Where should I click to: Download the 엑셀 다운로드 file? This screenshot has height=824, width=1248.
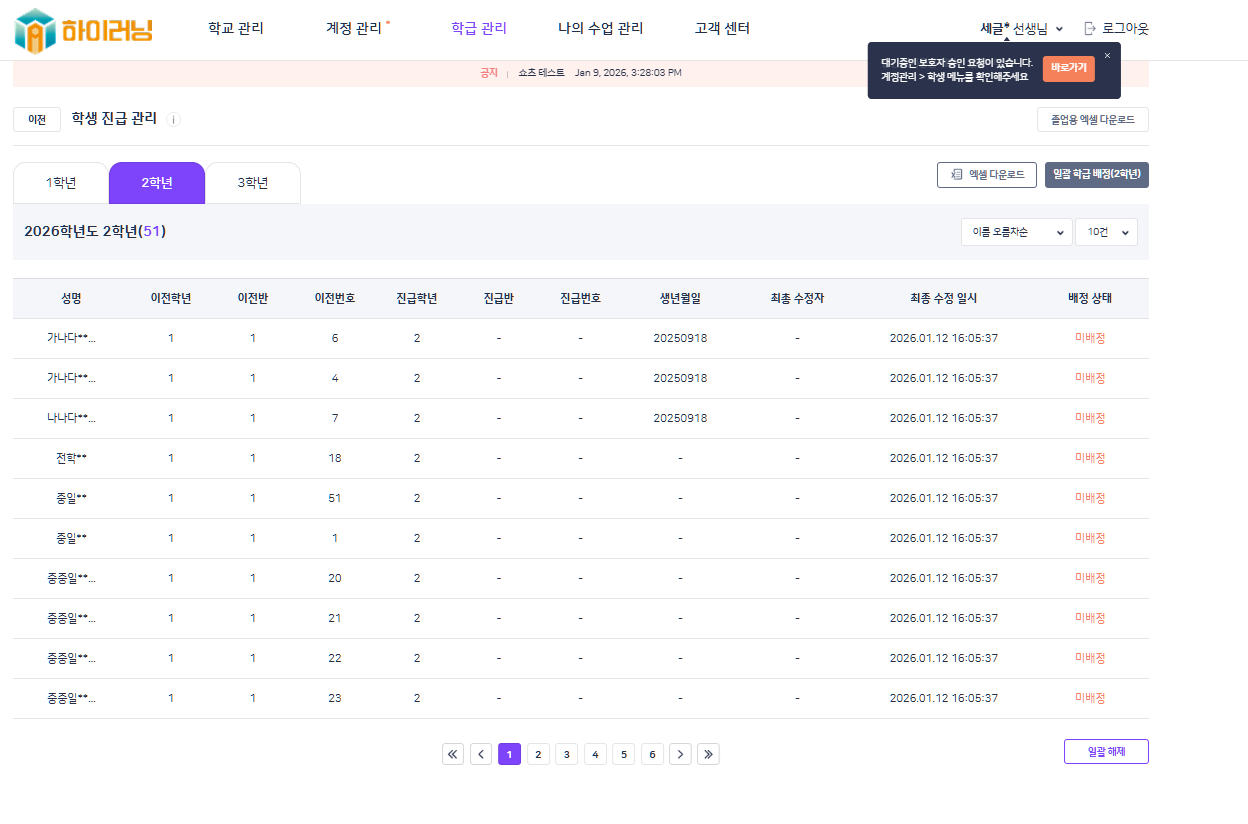tap(986, 175)
